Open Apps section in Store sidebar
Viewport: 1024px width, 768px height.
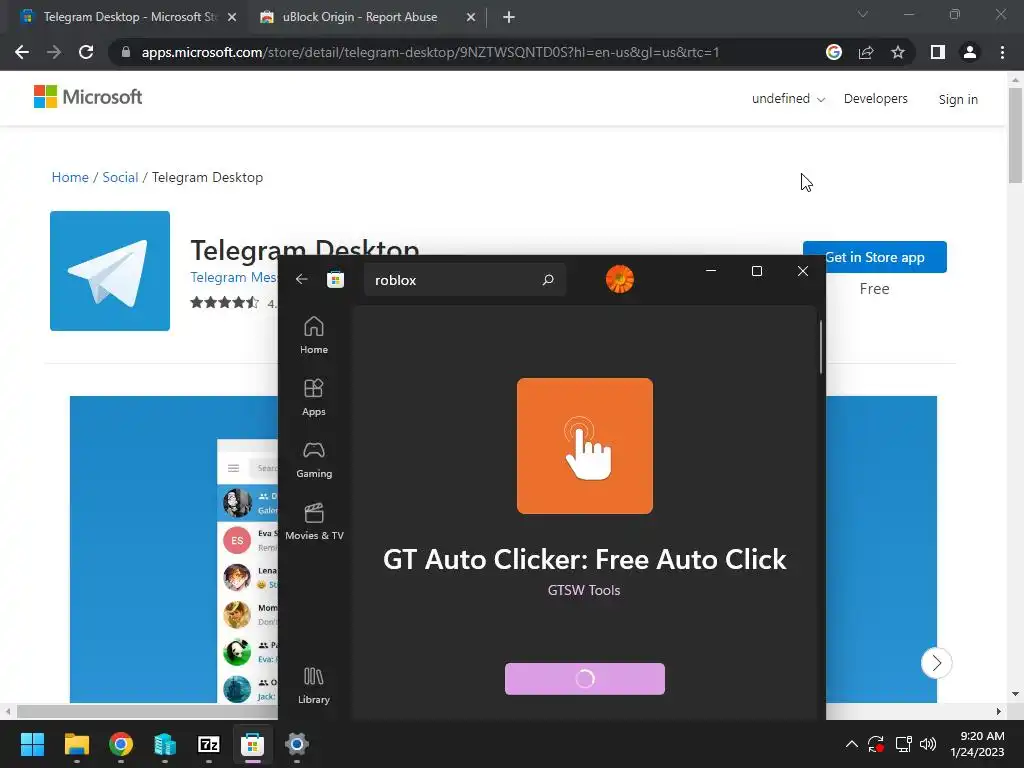click(x=313, y=397)
